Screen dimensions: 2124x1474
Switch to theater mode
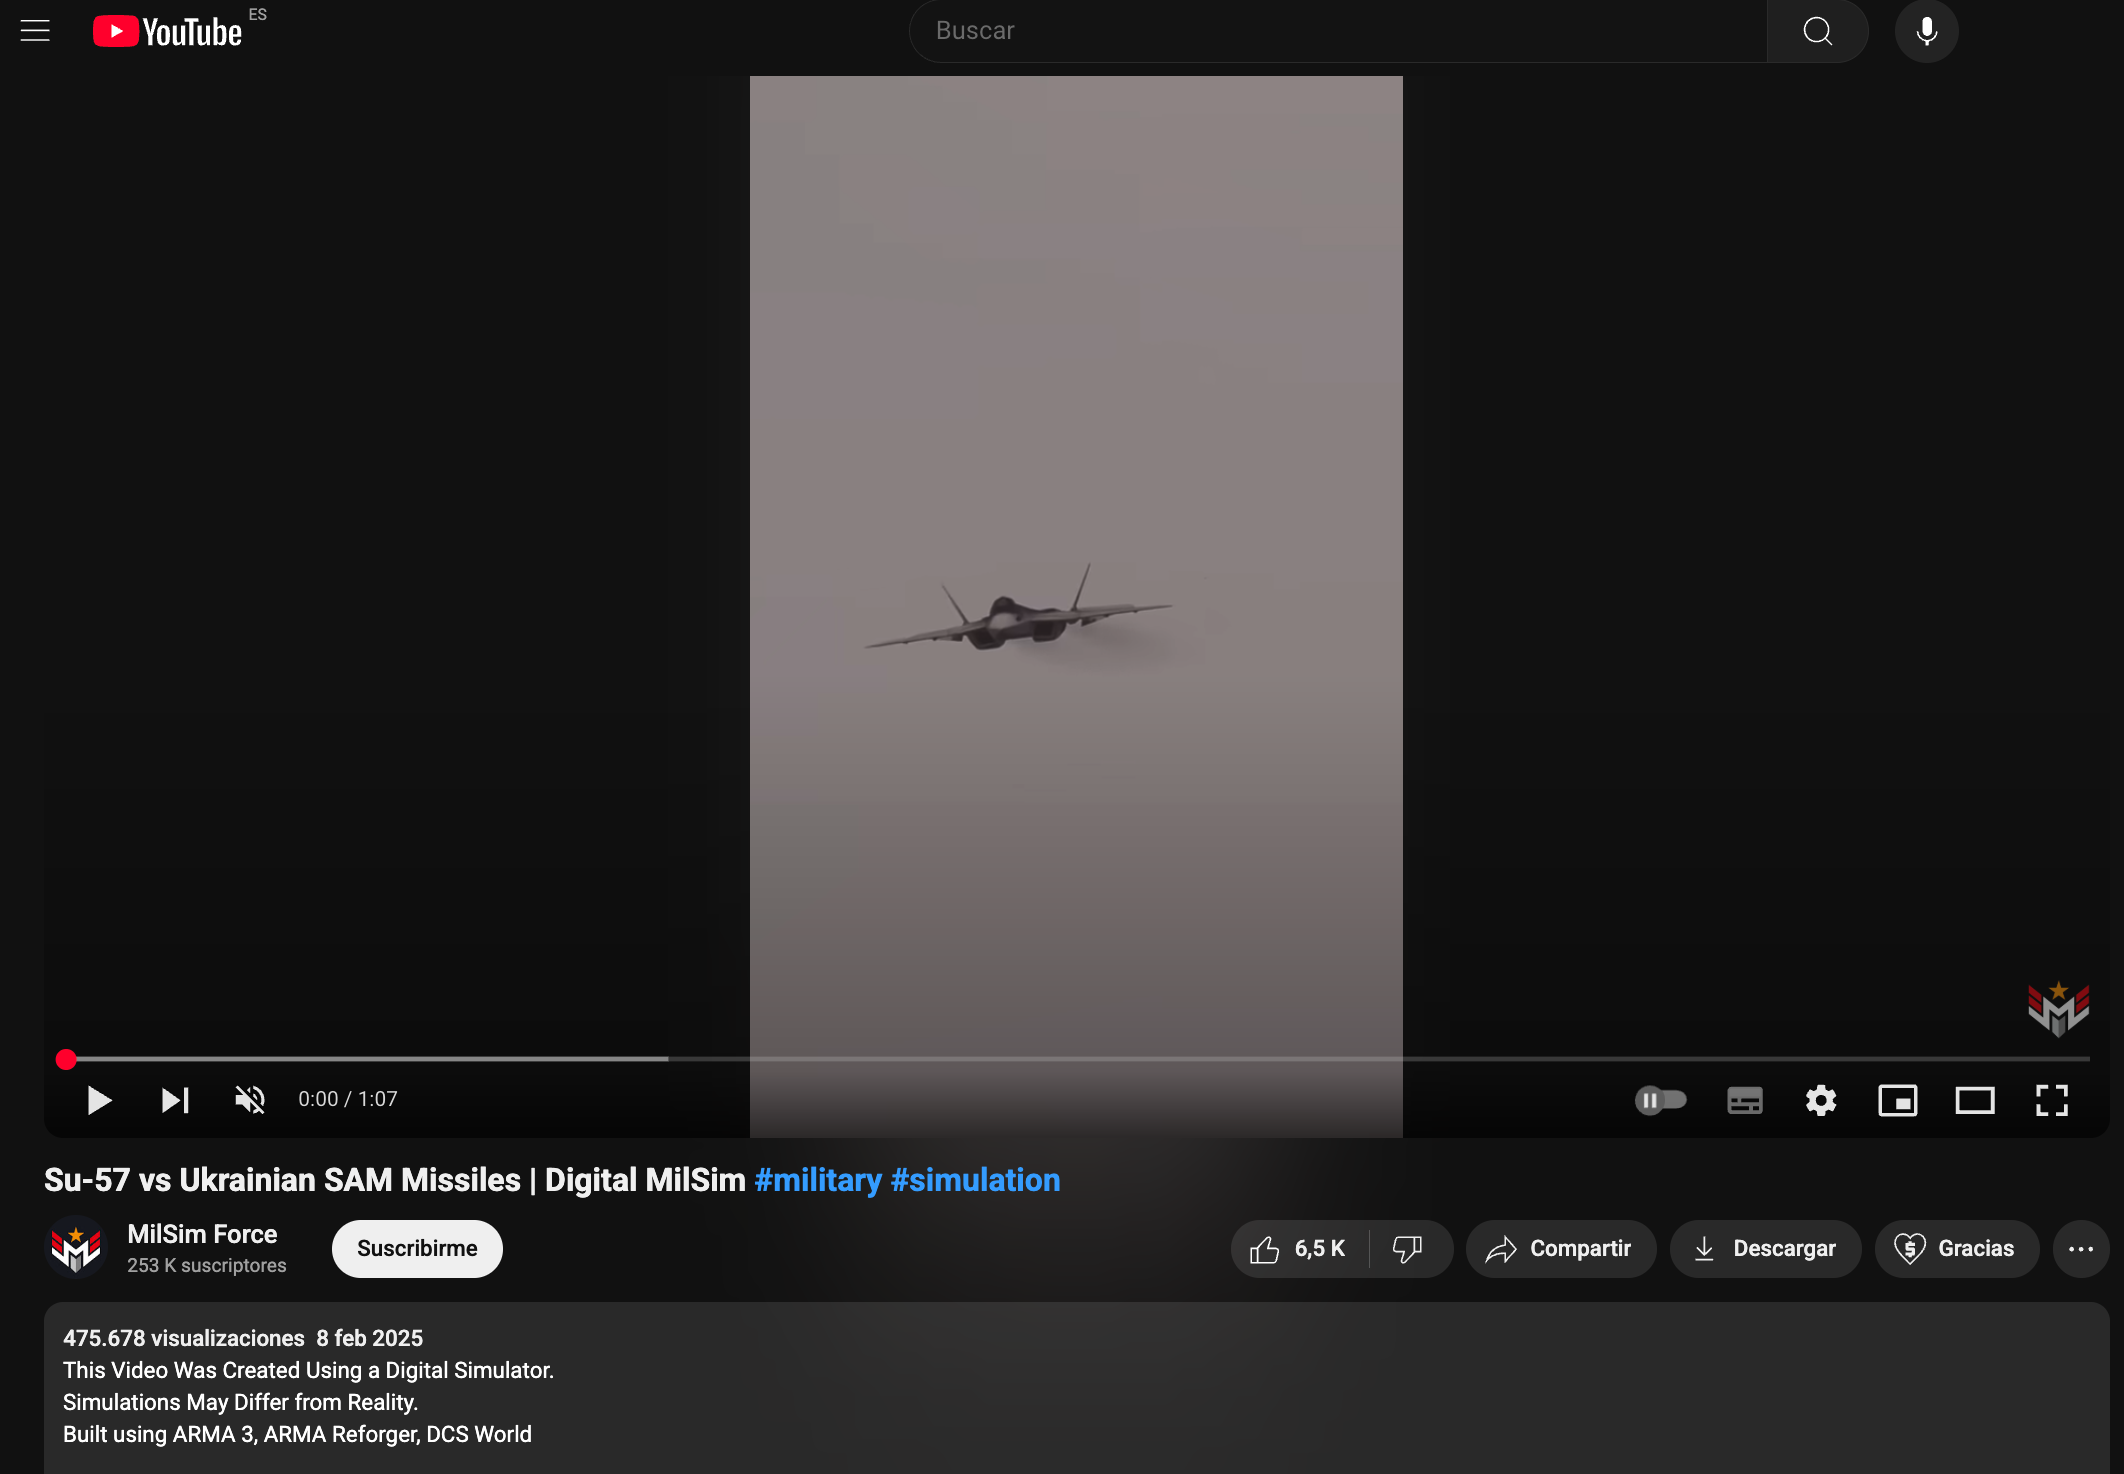[x=1975, y=1100]
